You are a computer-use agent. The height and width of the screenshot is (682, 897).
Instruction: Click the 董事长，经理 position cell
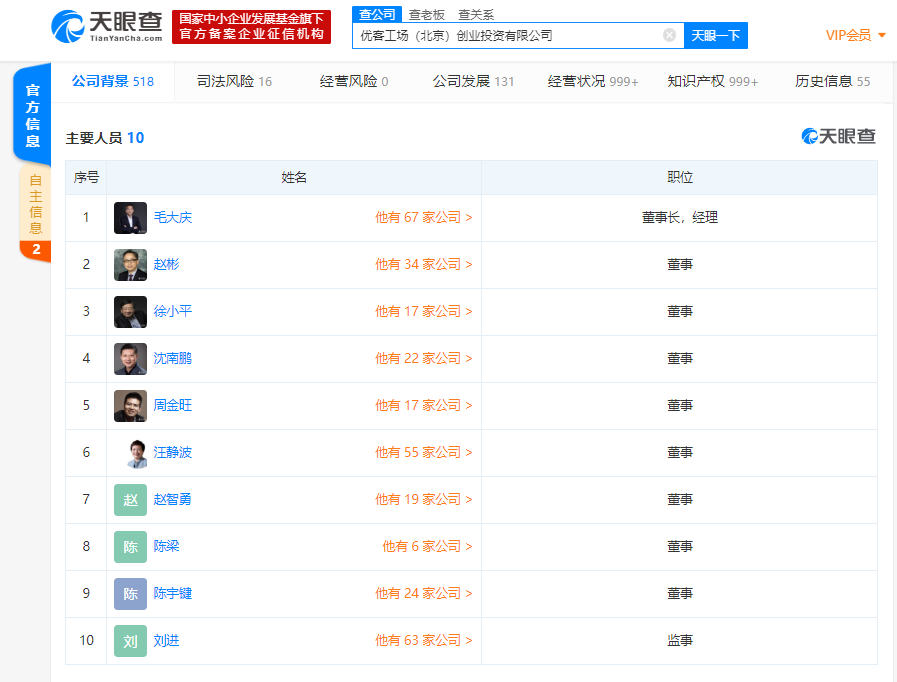[680, 217]
